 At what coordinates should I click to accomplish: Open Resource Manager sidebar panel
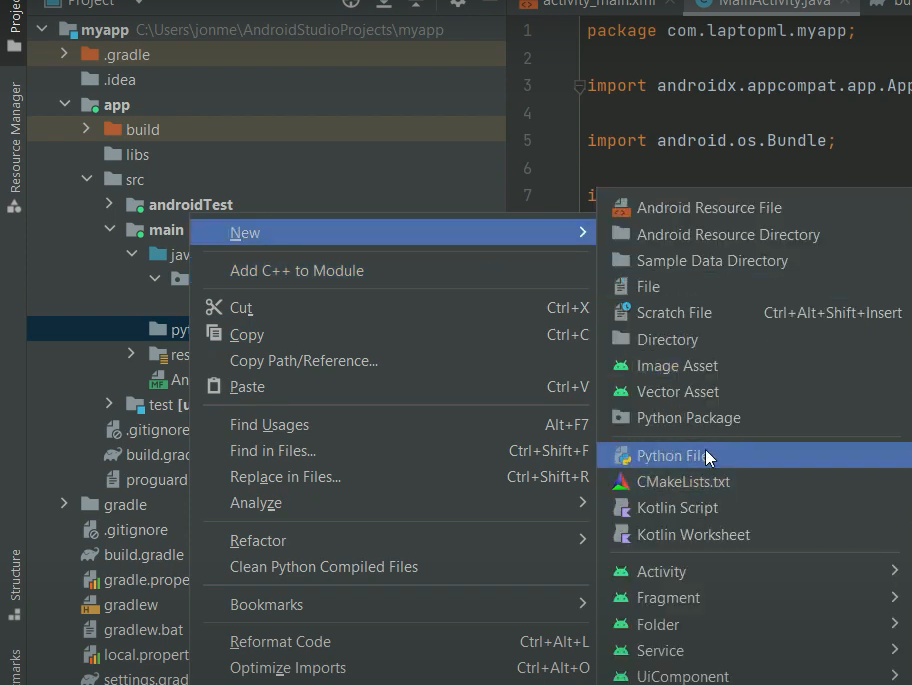(x=15, y=147)
